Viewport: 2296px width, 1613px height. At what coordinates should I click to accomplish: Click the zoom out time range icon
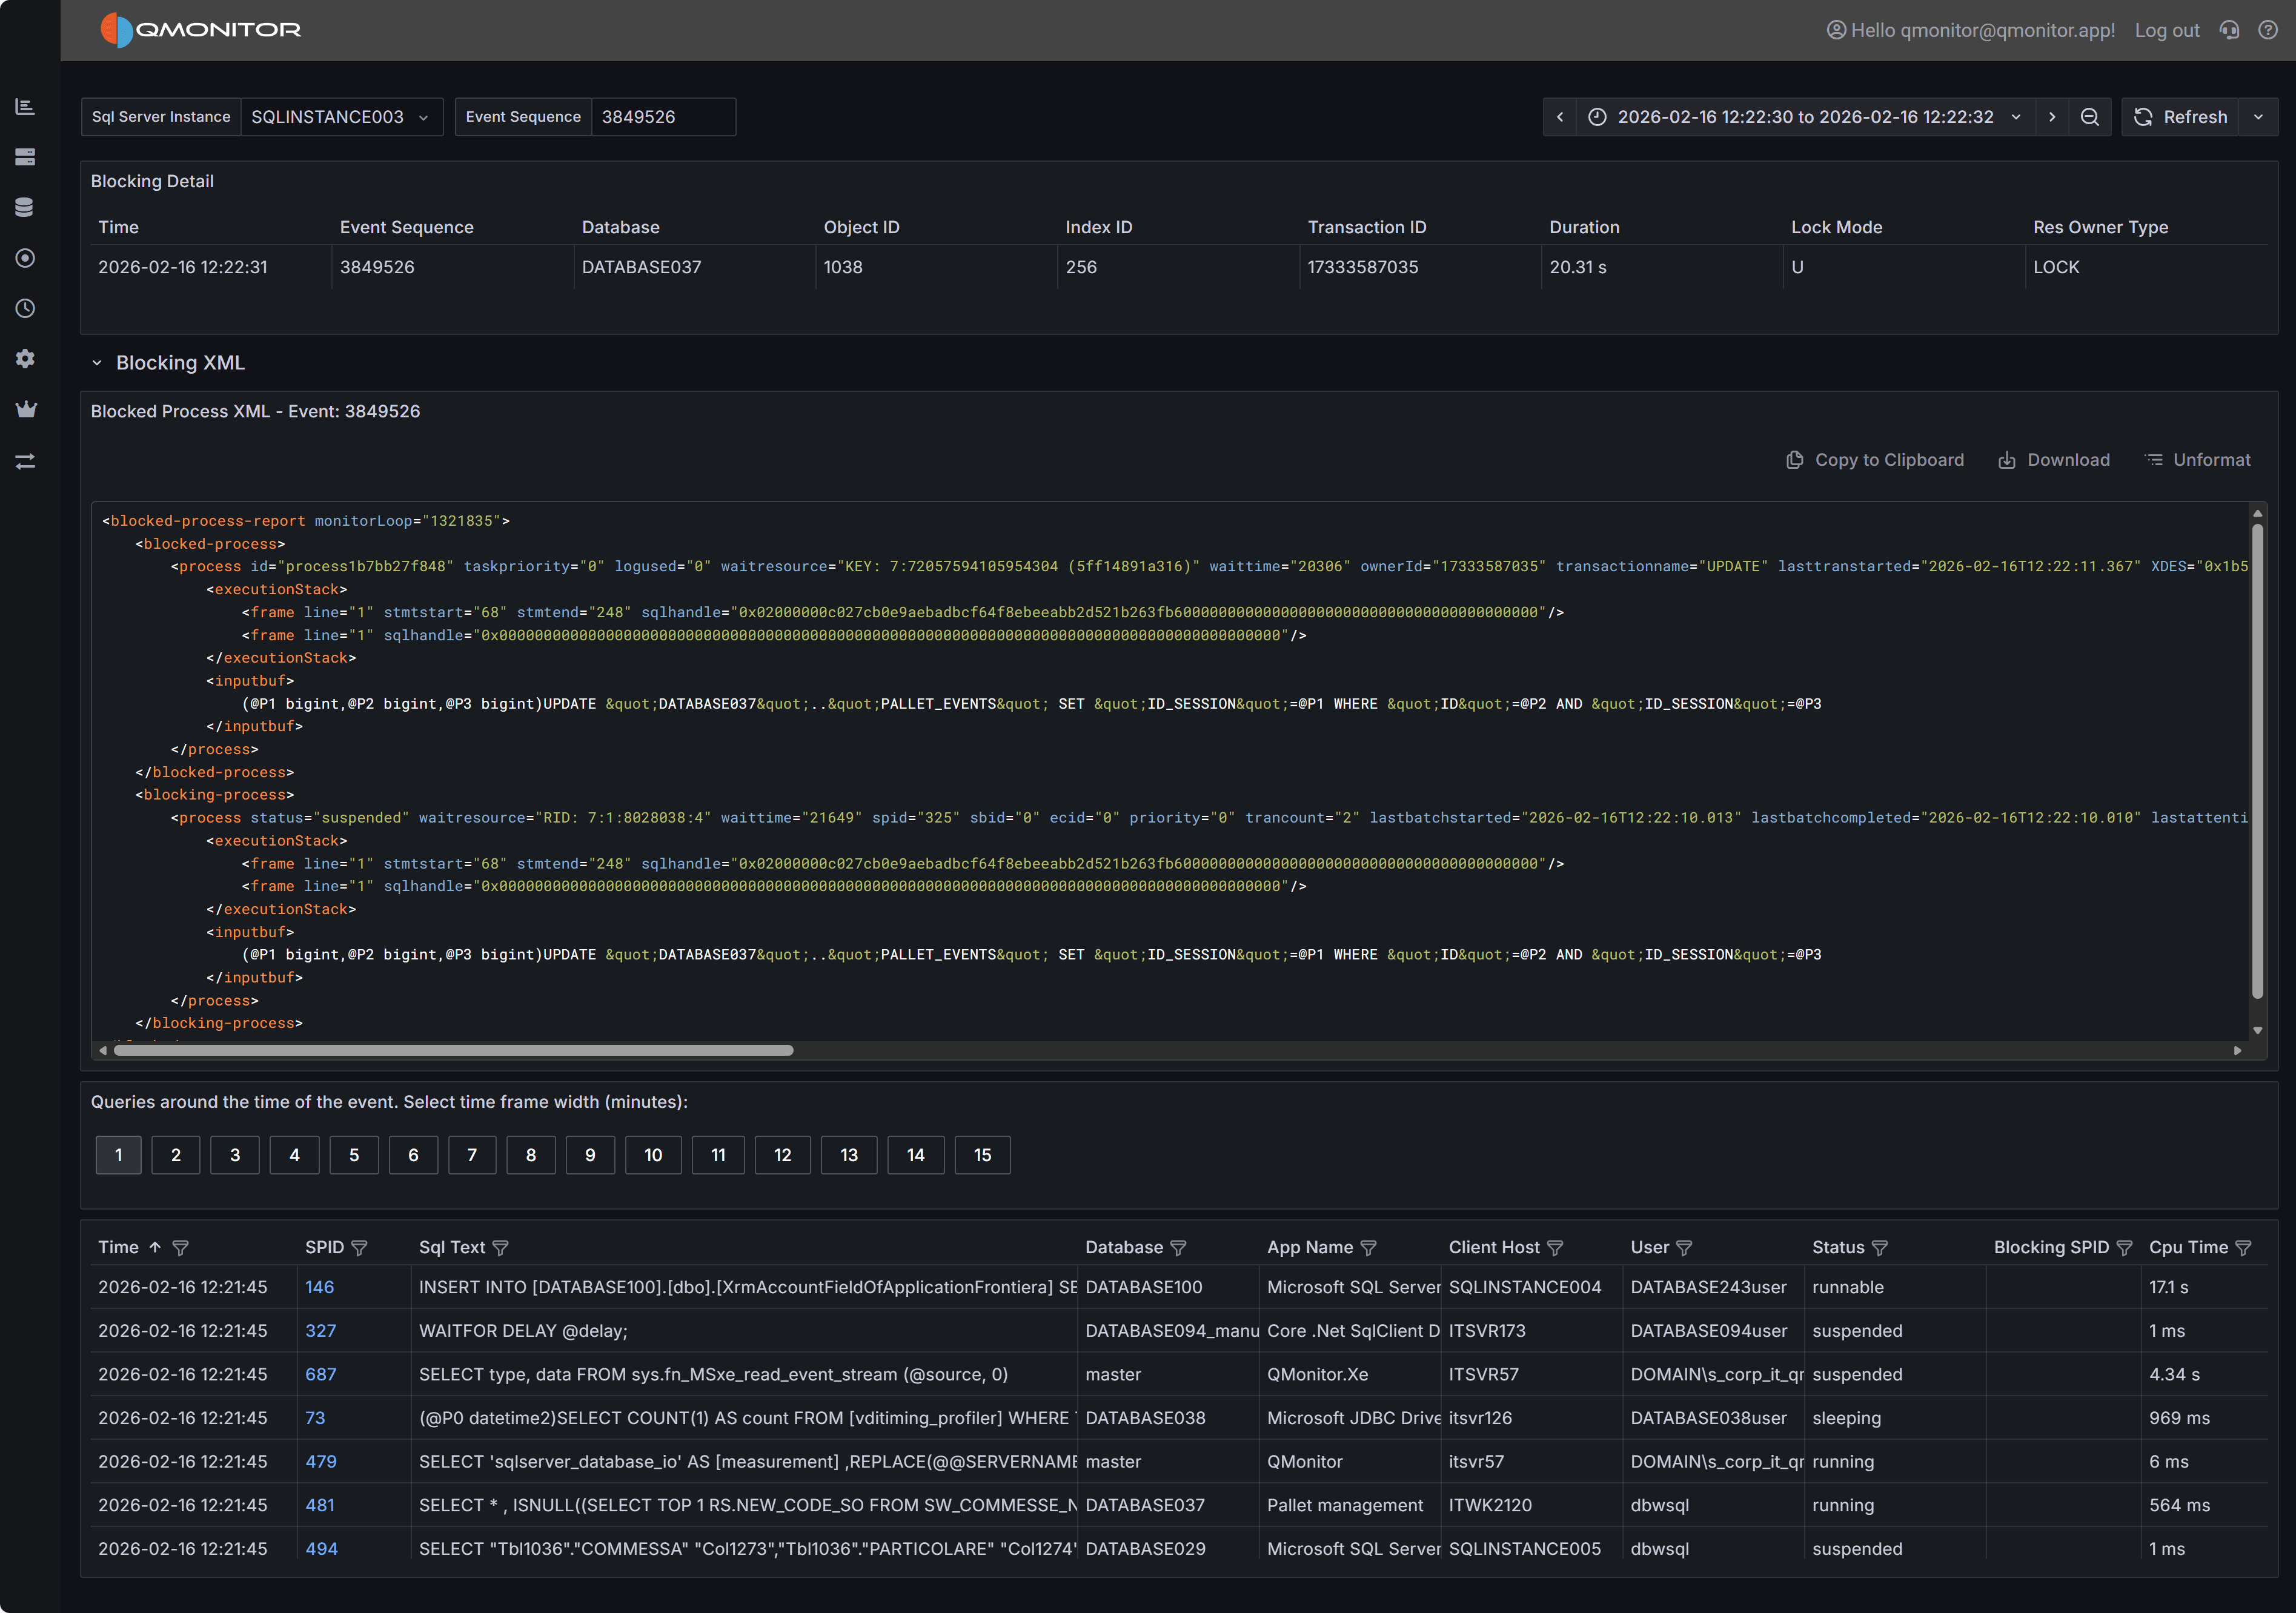point(2089,117)
